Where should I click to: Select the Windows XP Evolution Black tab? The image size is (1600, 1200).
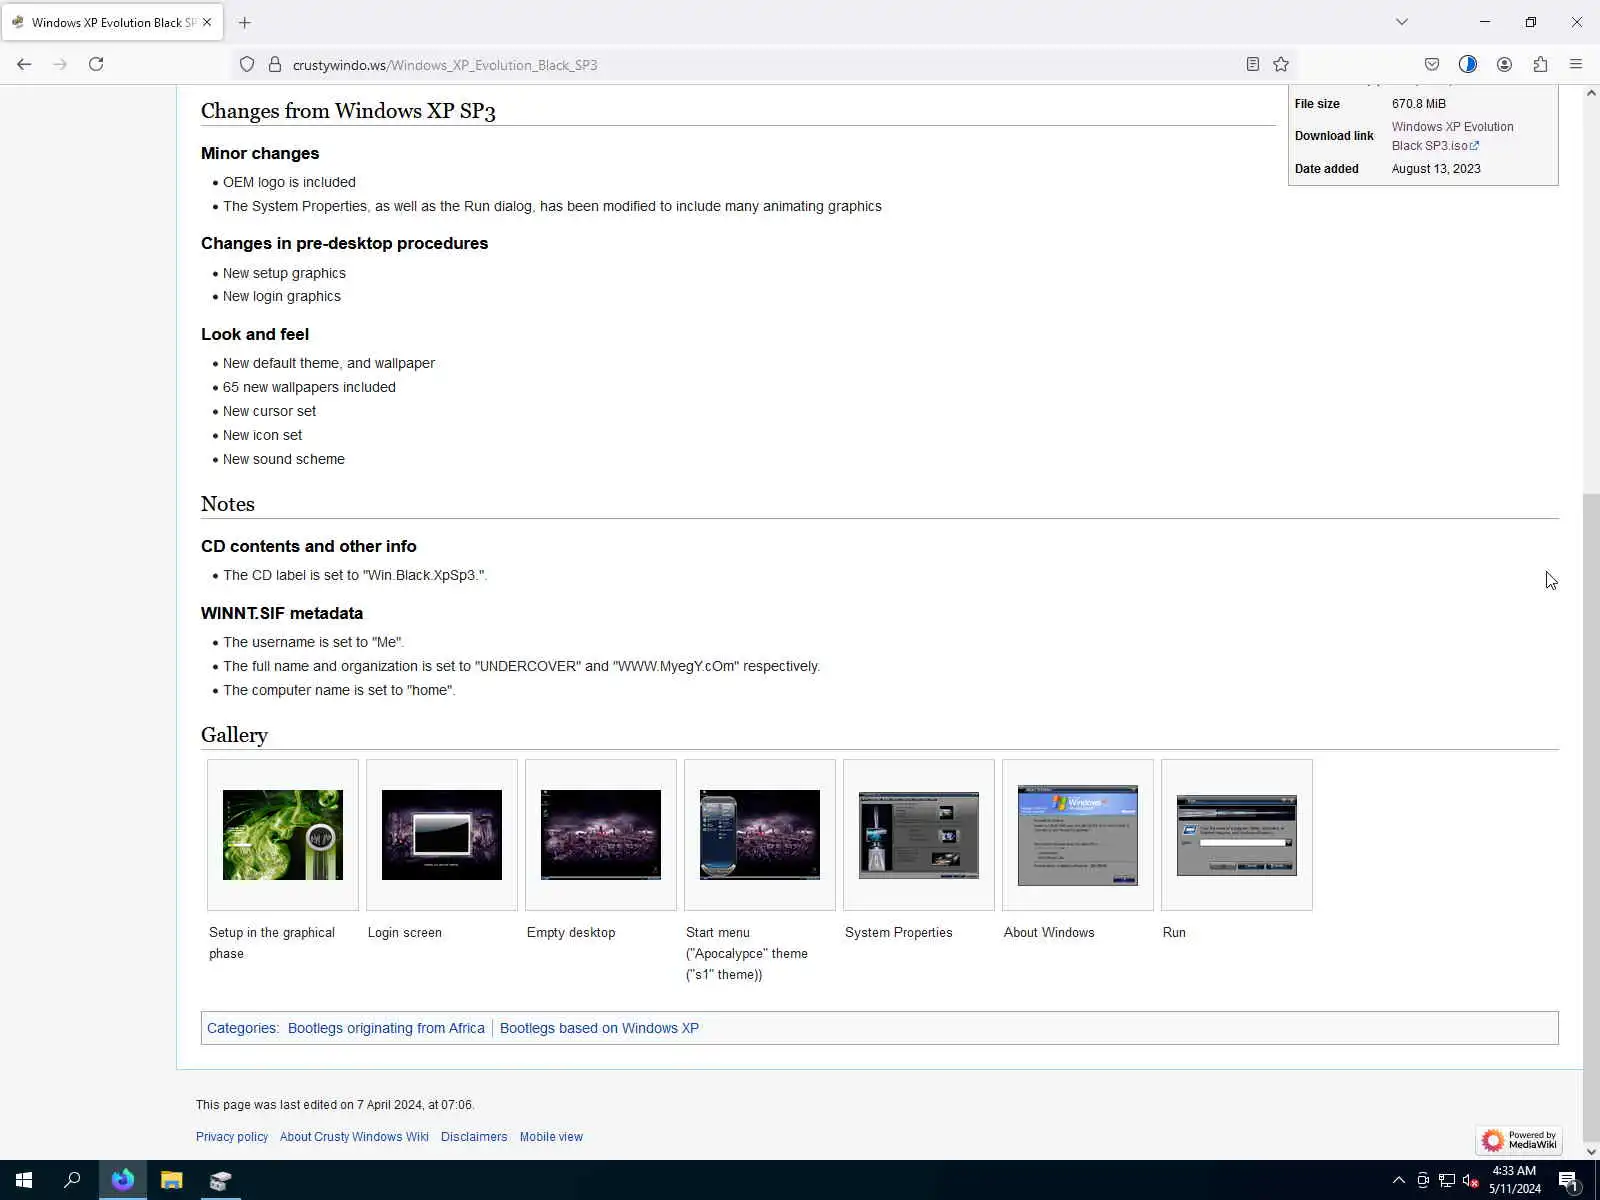click(112, 22)
